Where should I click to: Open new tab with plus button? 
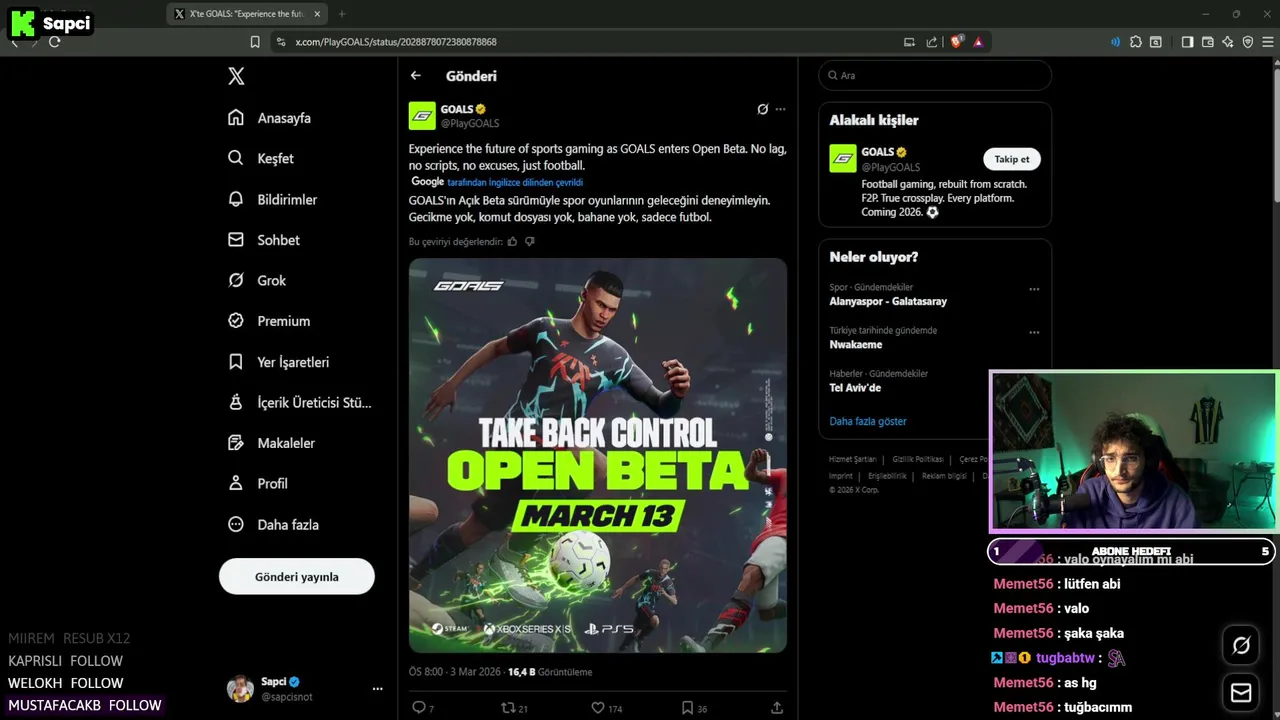tap(342, 14)
